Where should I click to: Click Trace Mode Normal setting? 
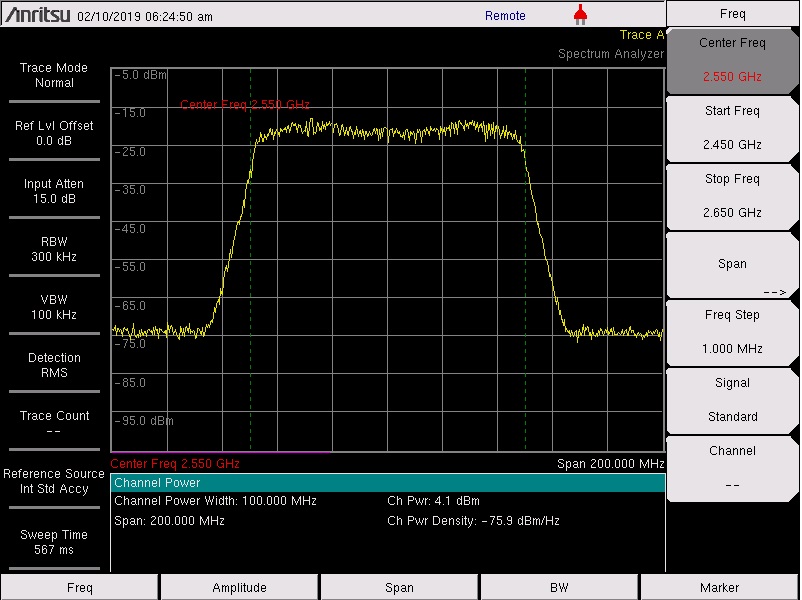click(x=54, y=75)
